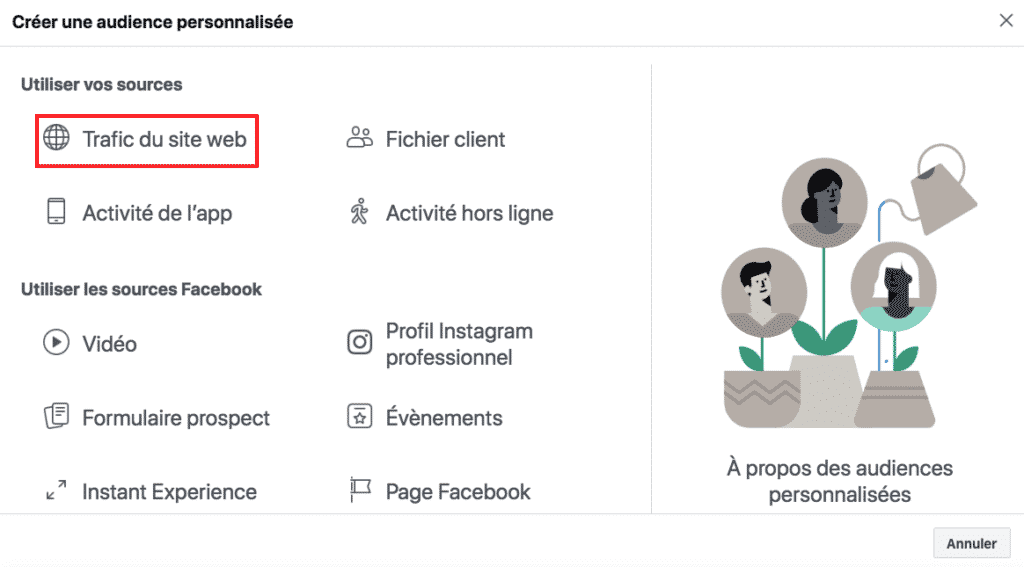Select the form icon for Formulaire prospect
The height and width of the screenshot is (567, 1024).
(56, 417)
